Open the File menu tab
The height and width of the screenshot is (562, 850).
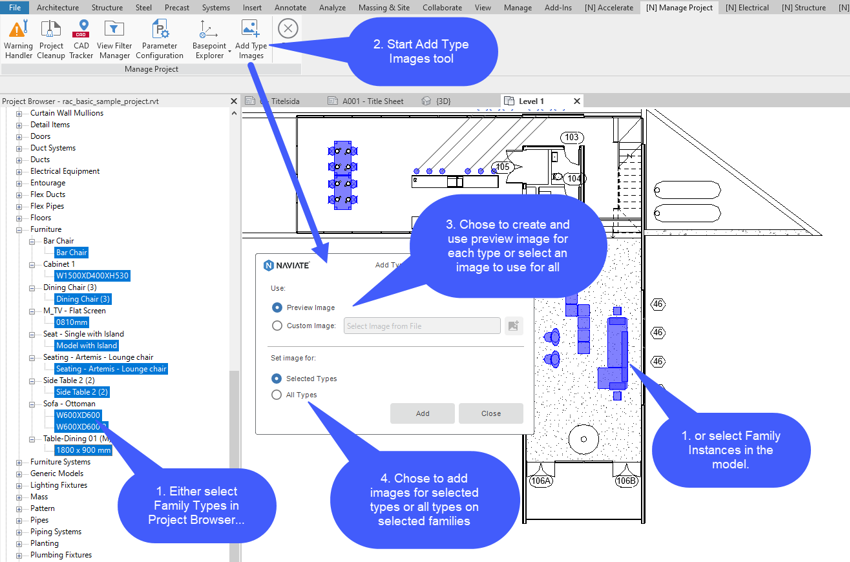click(x=15, y=8)
